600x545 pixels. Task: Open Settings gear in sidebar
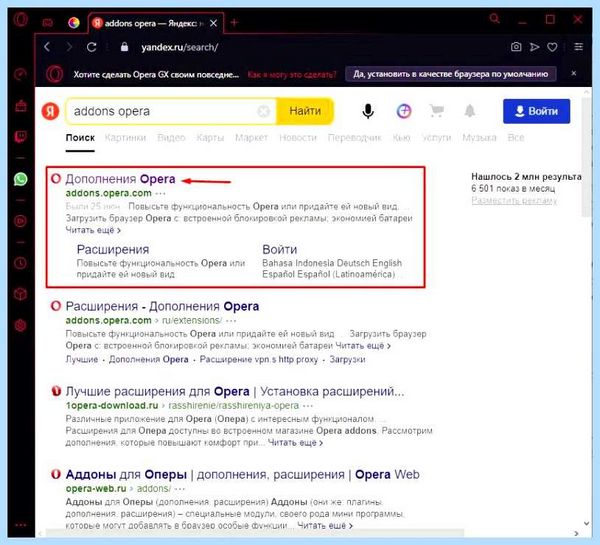coord(20,325)
